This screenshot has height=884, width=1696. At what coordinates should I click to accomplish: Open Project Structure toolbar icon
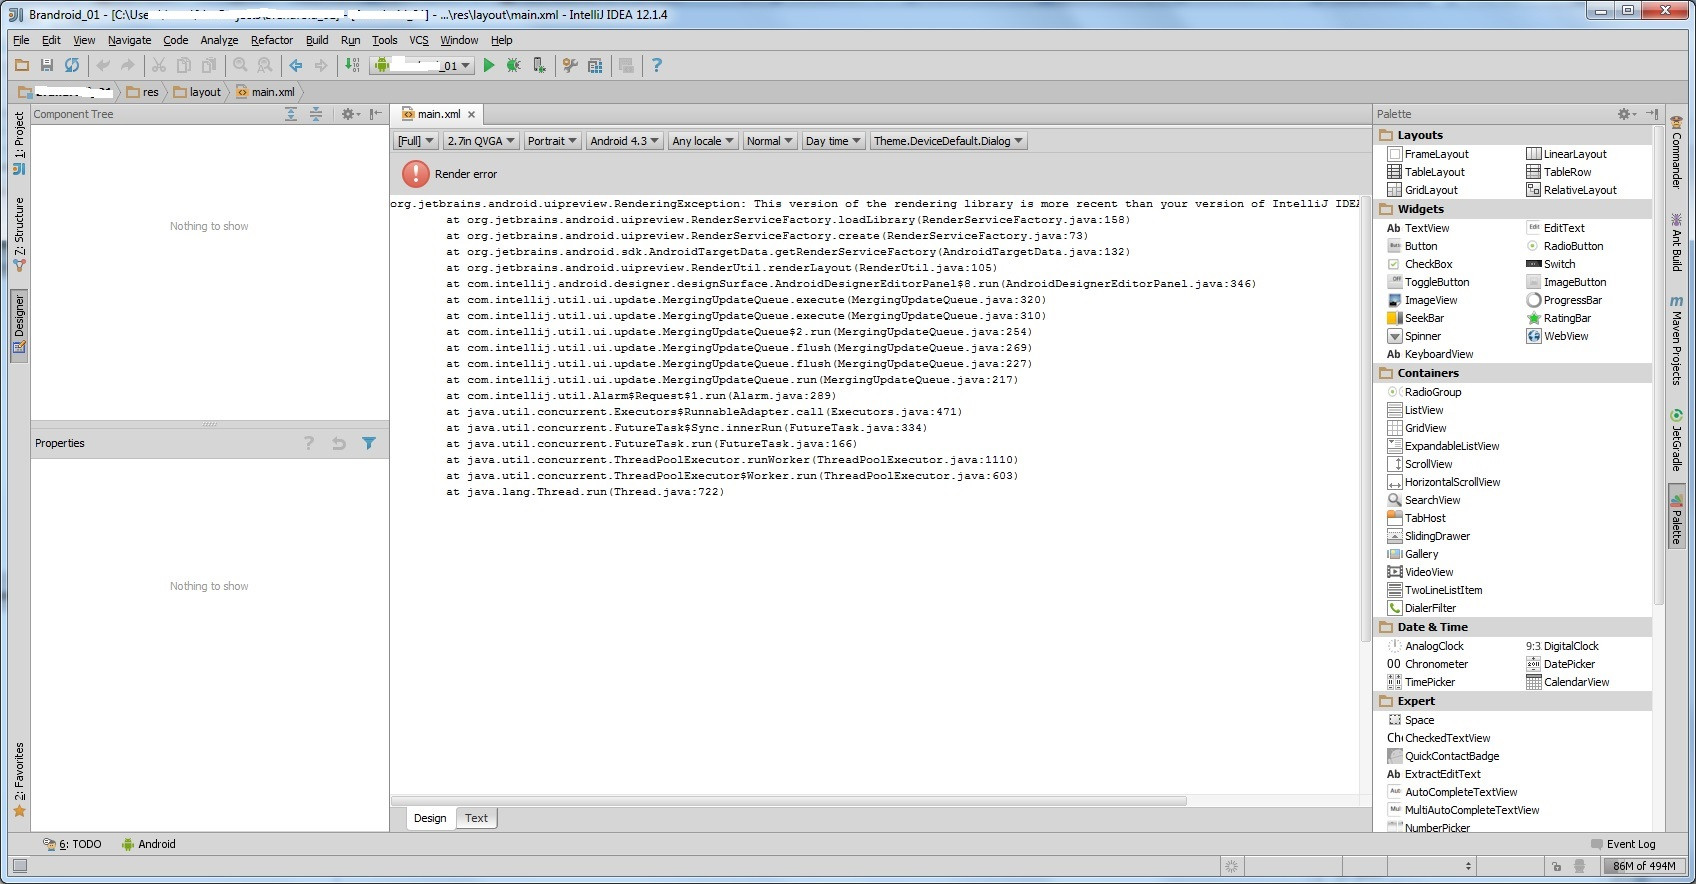tap(596, 65)
